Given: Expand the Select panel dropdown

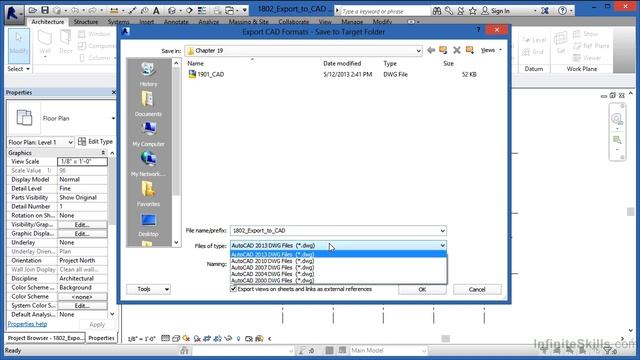Looking at the screenshot, I should [x=19, y=69].
